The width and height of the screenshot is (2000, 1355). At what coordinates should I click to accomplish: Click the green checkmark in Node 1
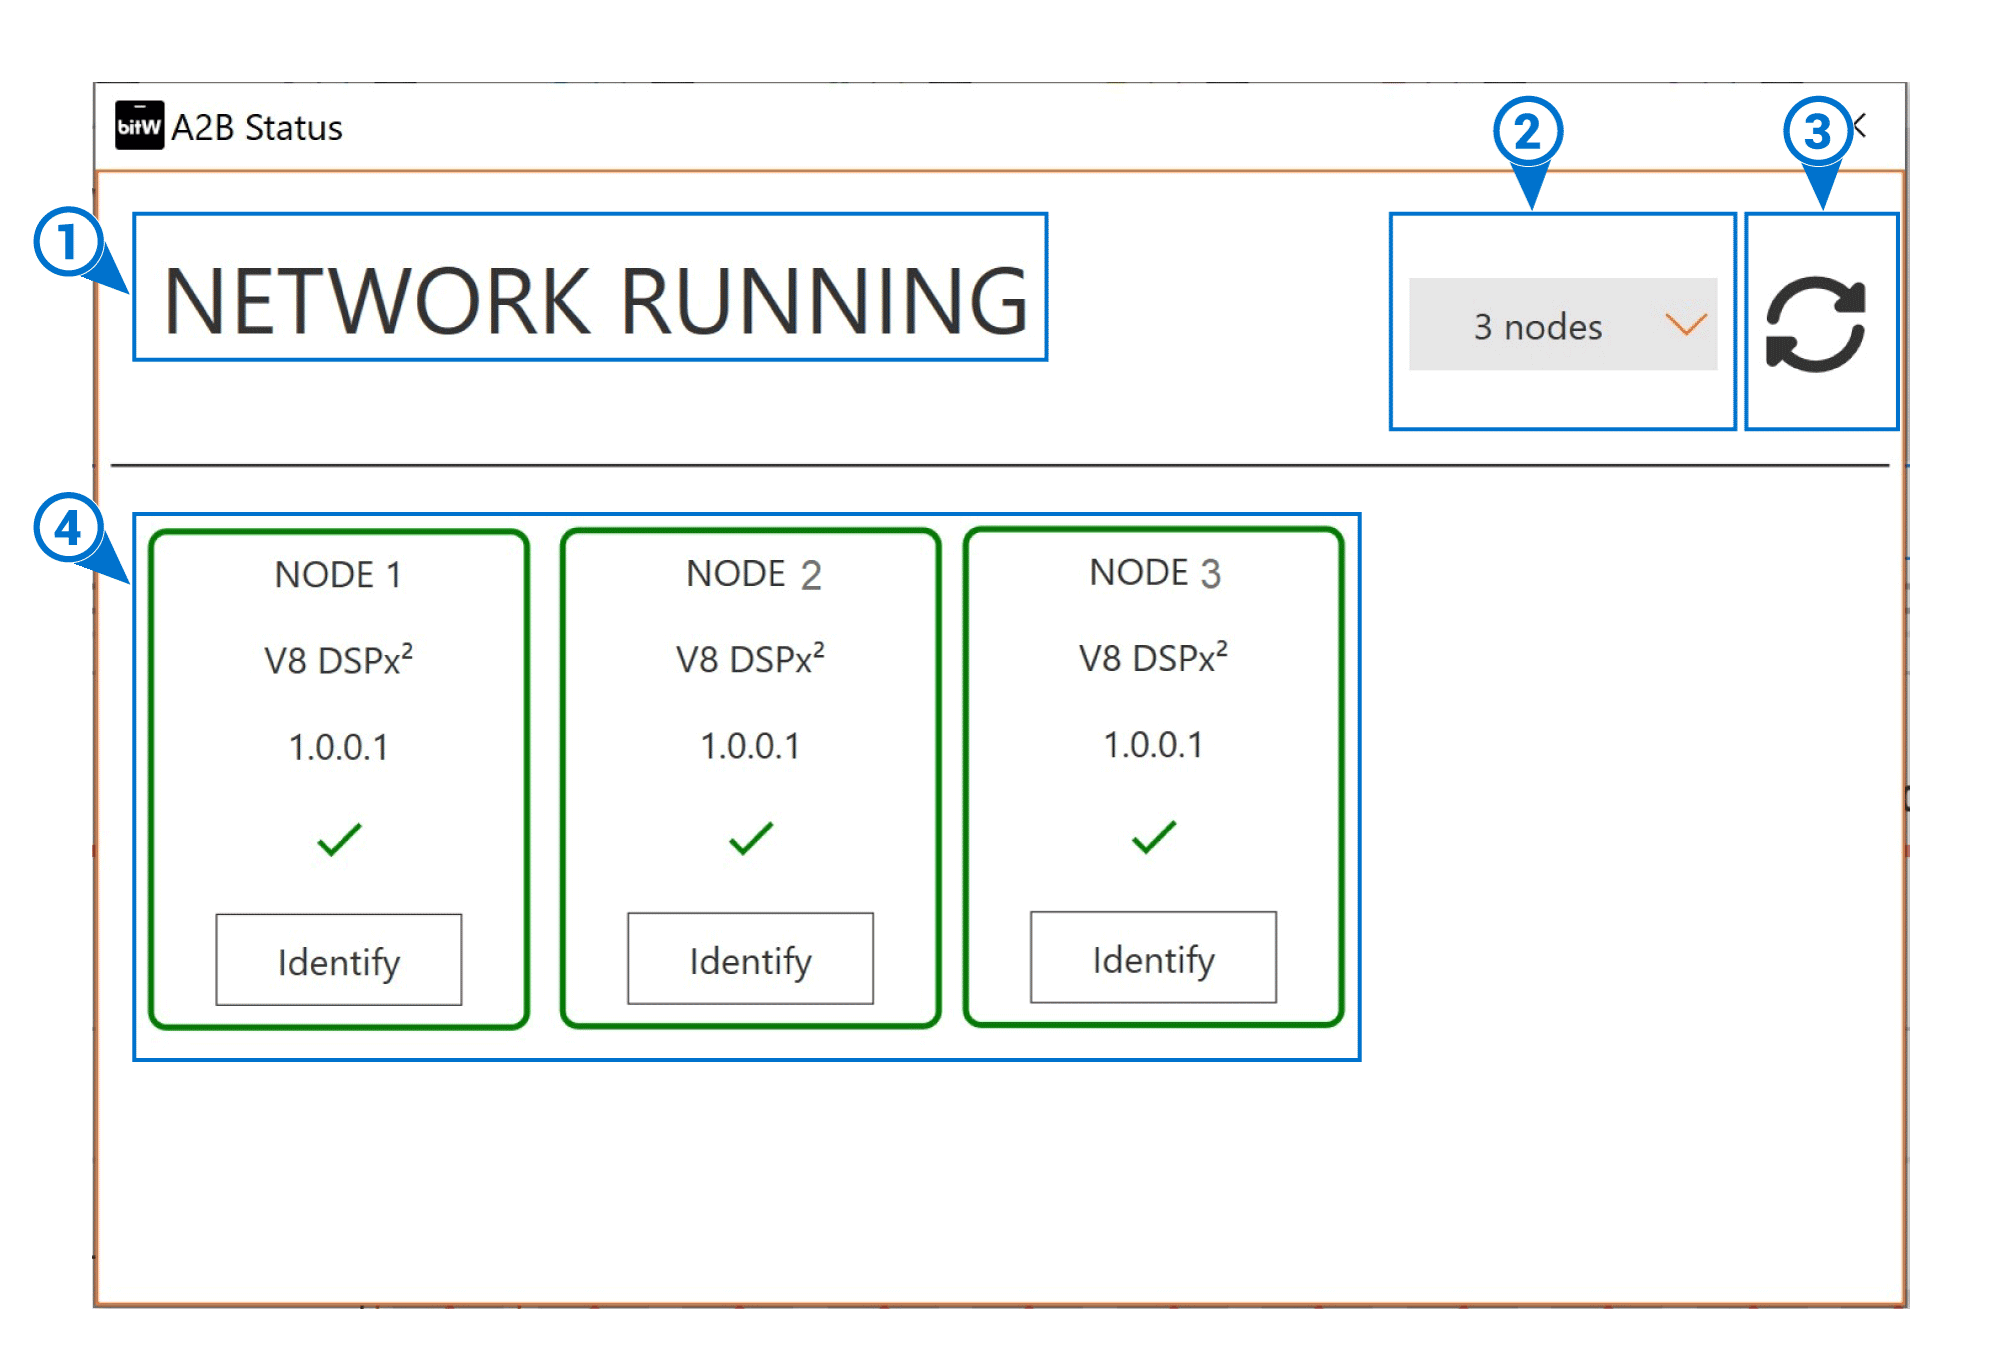339,840
